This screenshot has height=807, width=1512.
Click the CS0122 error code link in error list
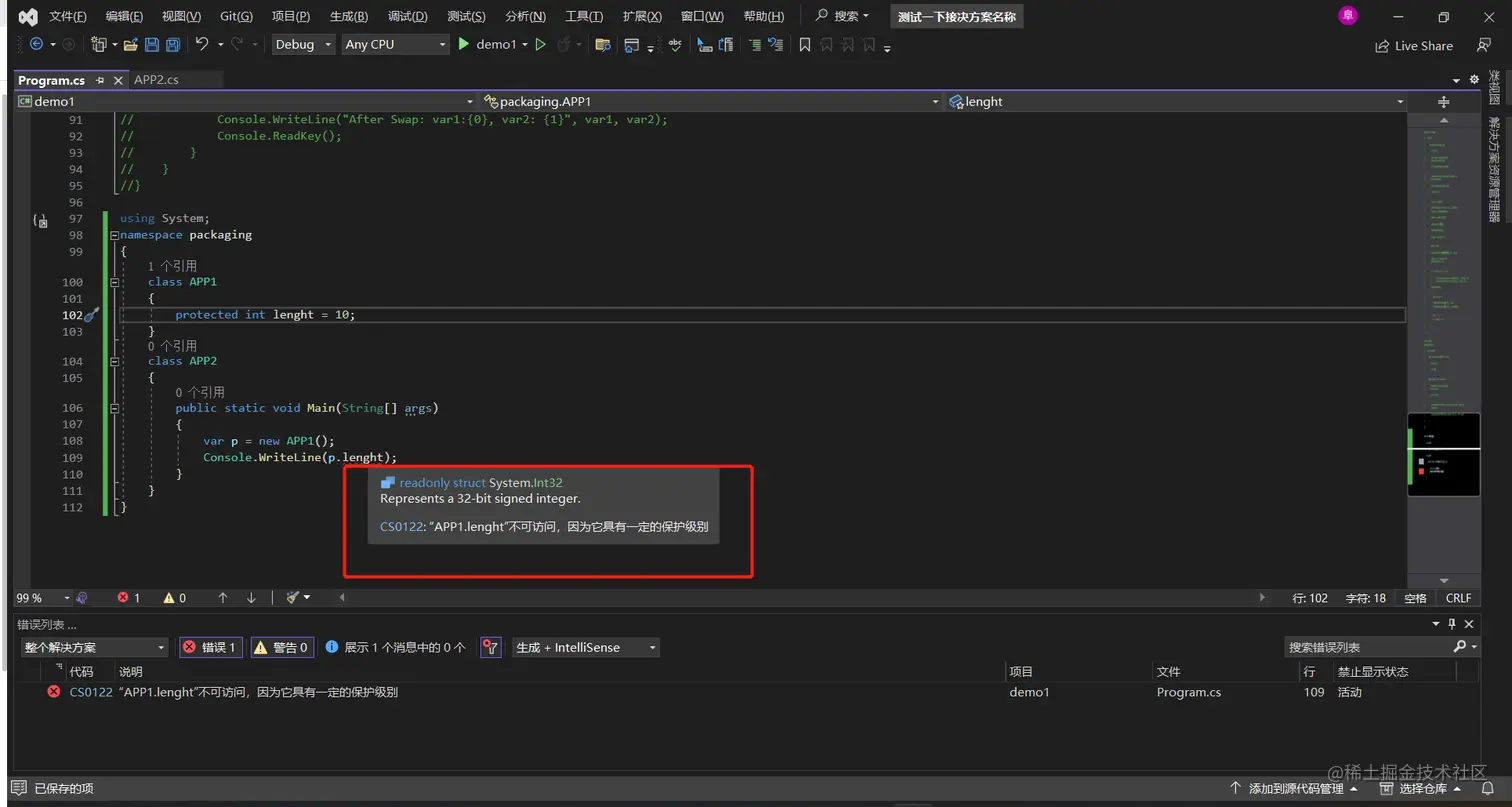point(91,692)
